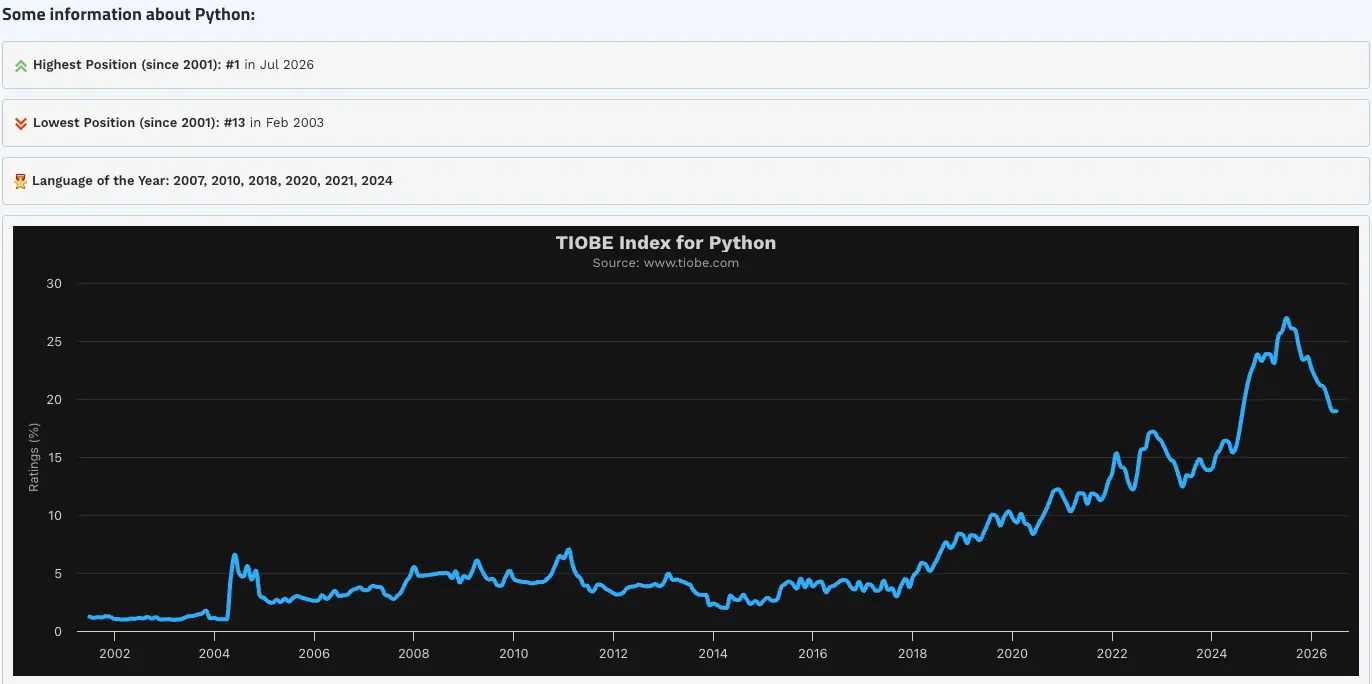Click the 2016 x-axis label
Image resolution: width=1372 pixels, height=684 pixels.
[x=813, y=653]
